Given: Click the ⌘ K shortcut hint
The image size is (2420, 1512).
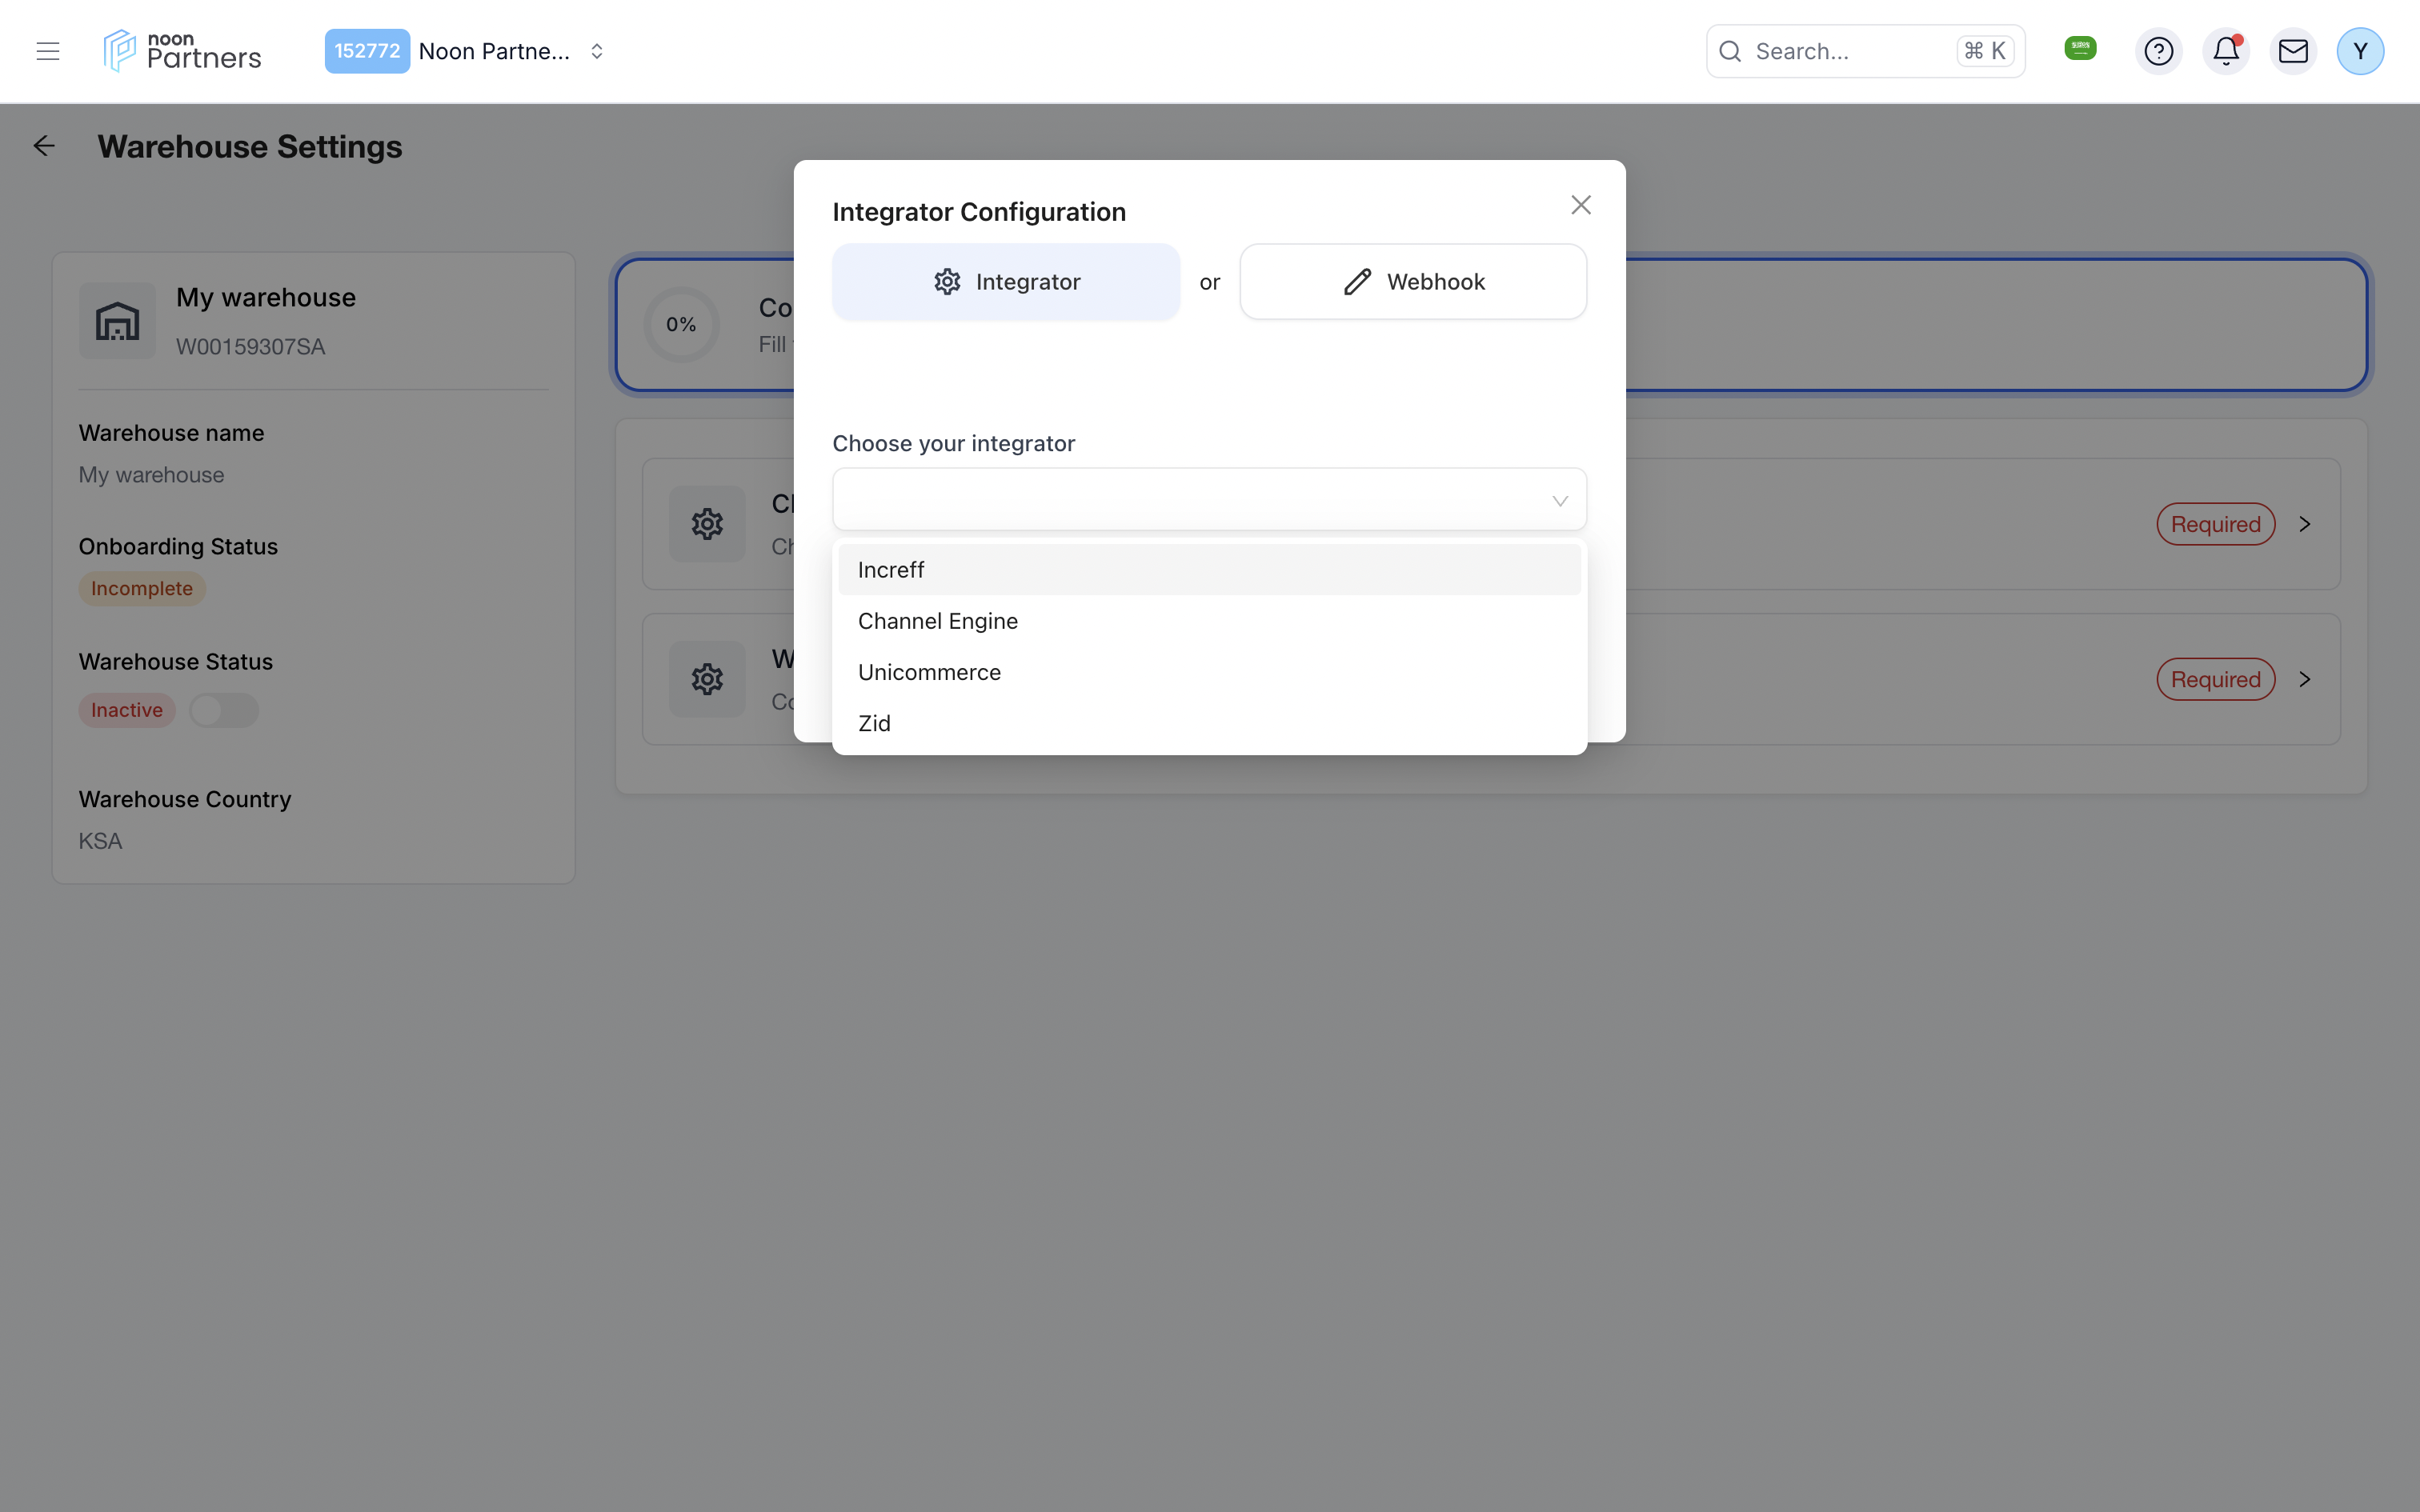Looking at the screenshot, I should click(1985, 51).
